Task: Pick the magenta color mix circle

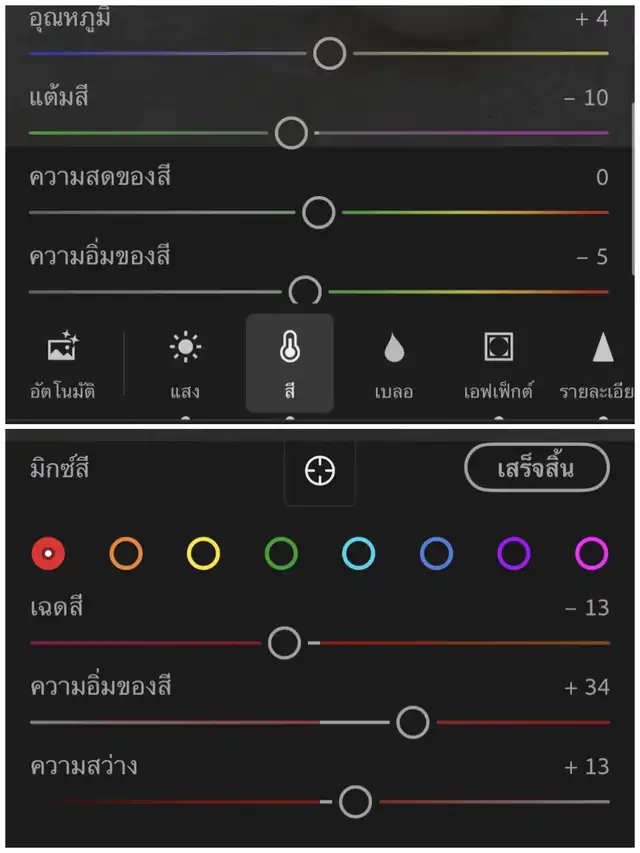Action: tap(591, 553)
